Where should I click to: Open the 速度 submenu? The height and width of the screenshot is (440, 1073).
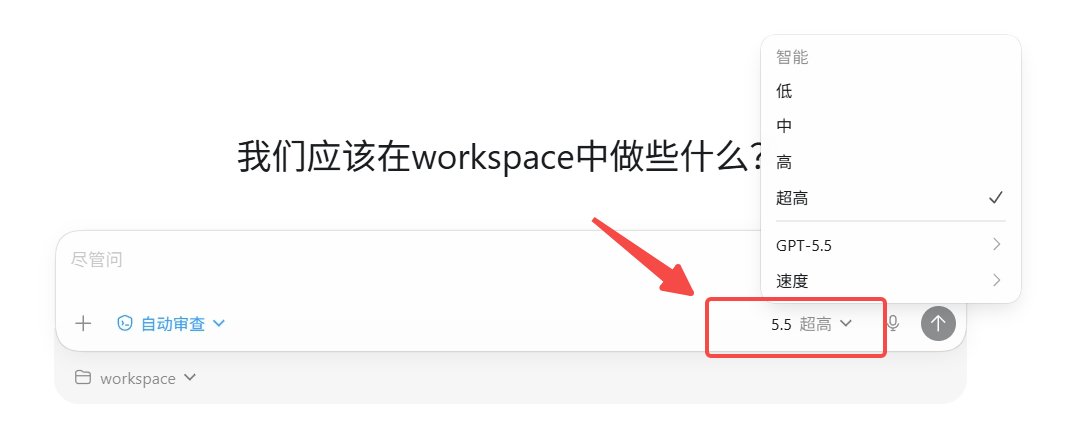[x=890, y=281]
